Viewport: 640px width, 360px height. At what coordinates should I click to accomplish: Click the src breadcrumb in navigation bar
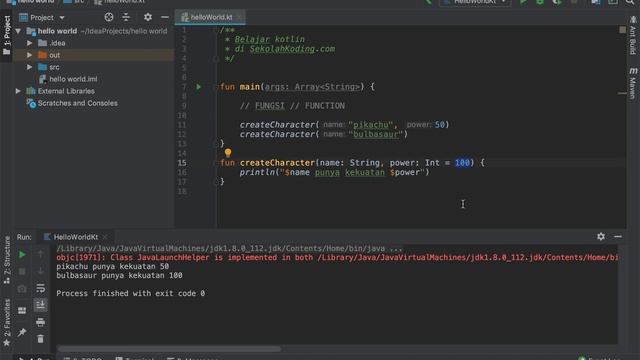[x=74, y=2]
